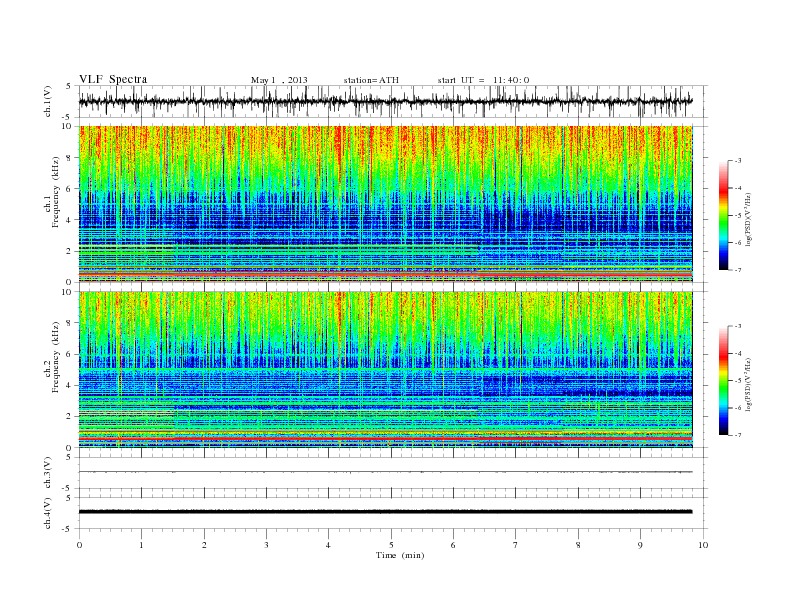Click time axis tick label "4"

pyautogui.click(x=328, y=545)
